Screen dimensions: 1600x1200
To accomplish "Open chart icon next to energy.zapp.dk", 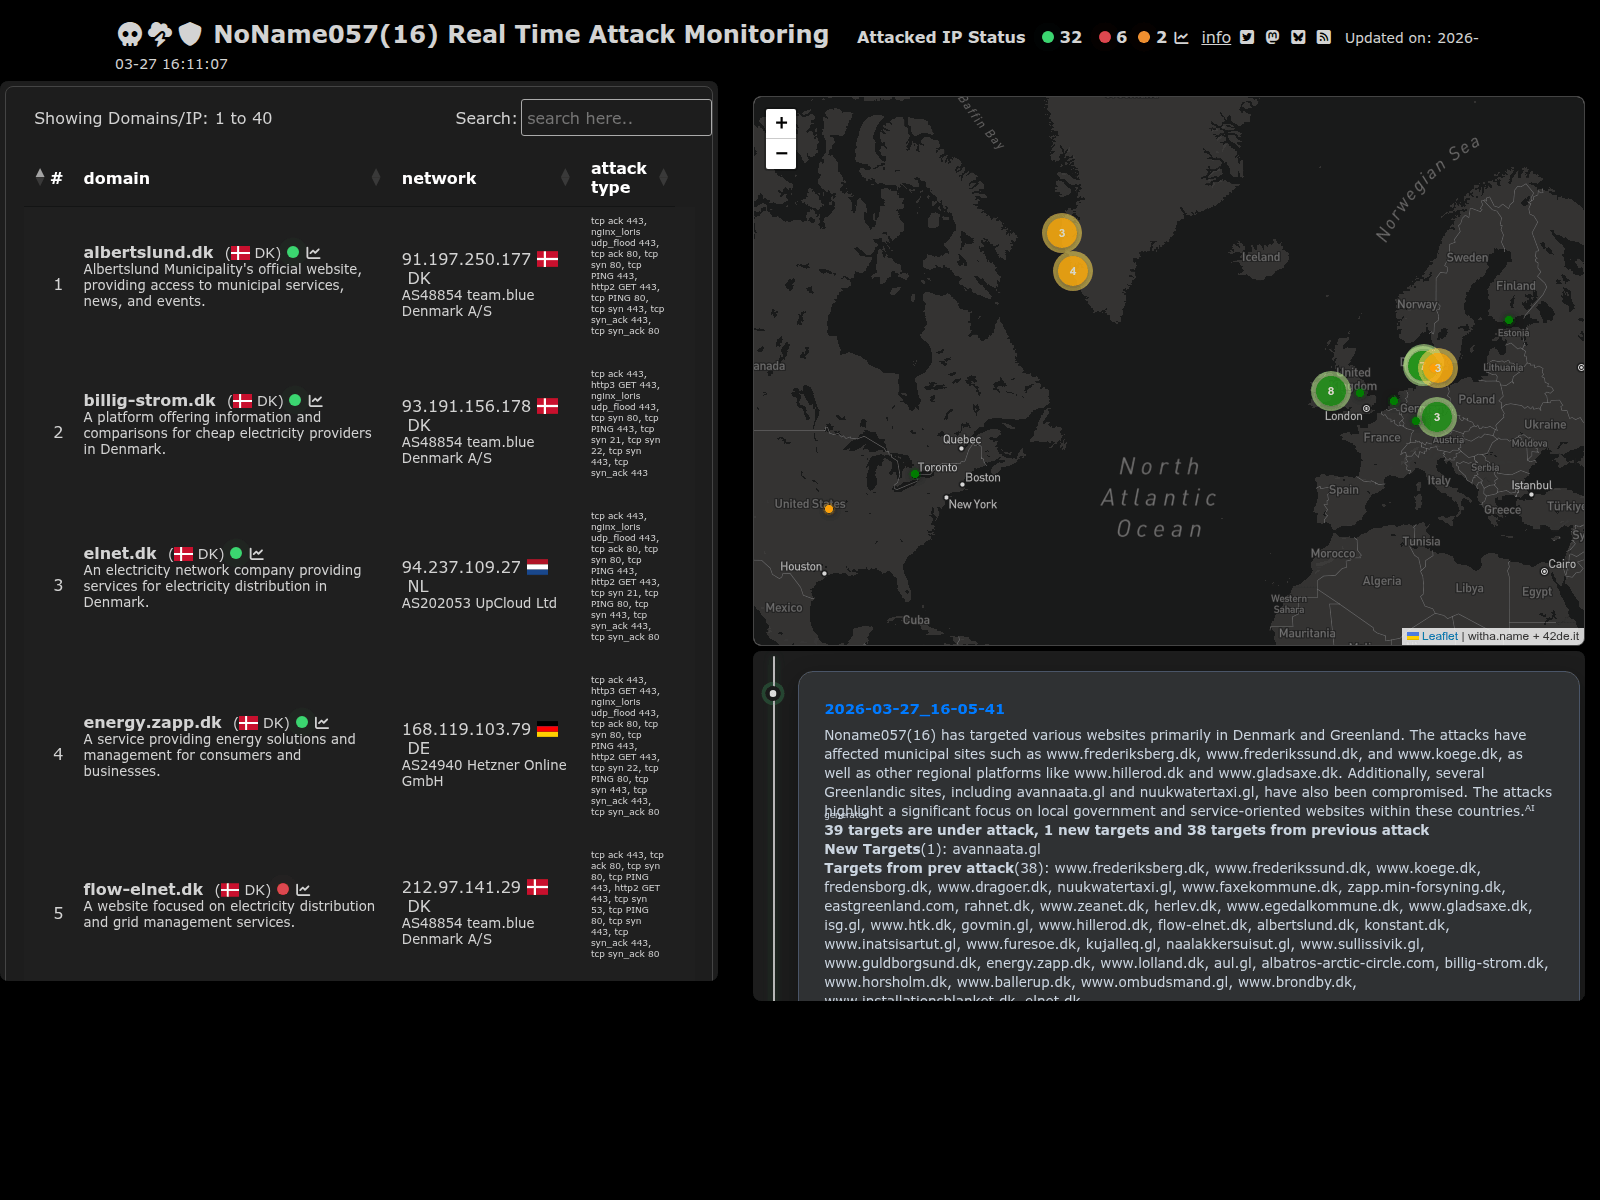I will [x=322, y=723].
